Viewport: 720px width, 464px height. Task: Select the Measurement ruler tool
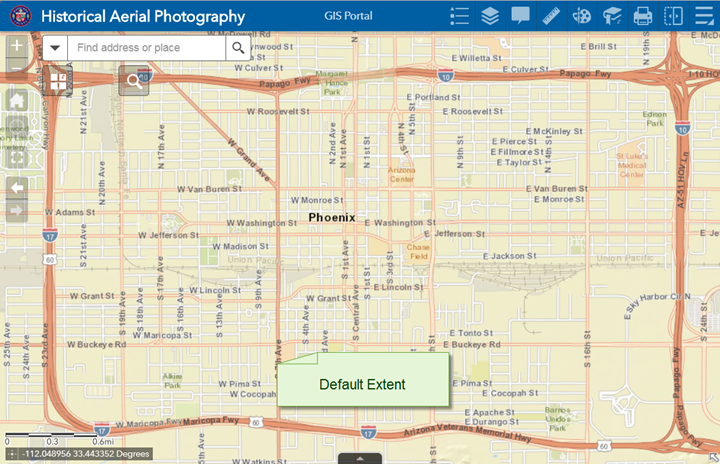click(x=551, y=16)
